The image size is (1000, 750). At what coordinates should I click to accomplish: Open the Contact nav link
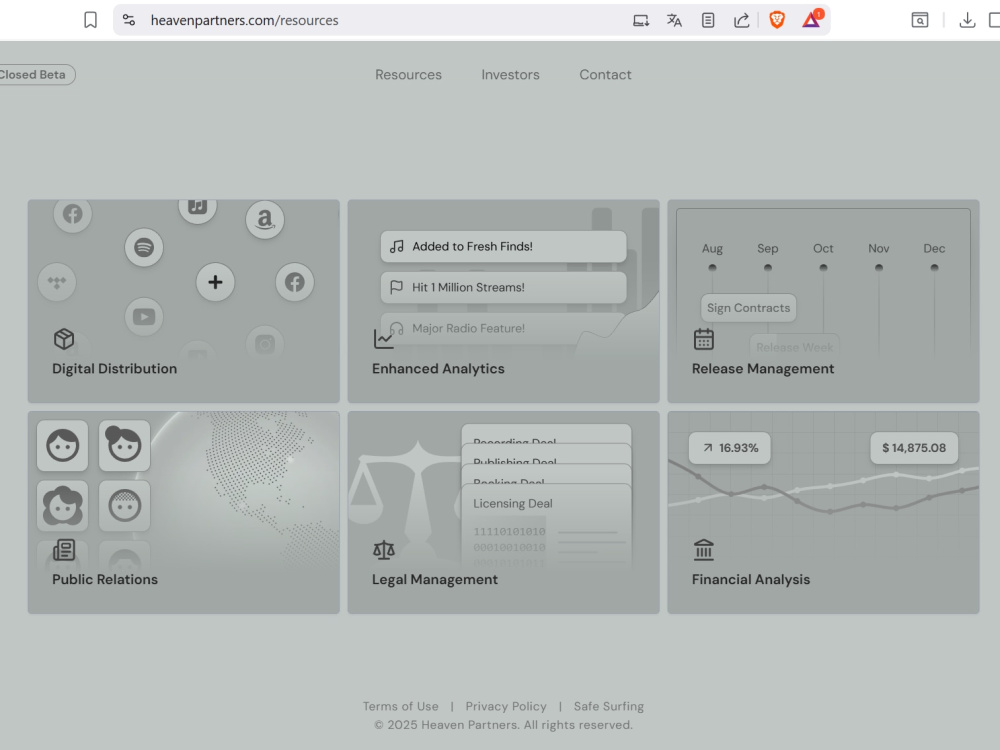click(x=605, y=75)
